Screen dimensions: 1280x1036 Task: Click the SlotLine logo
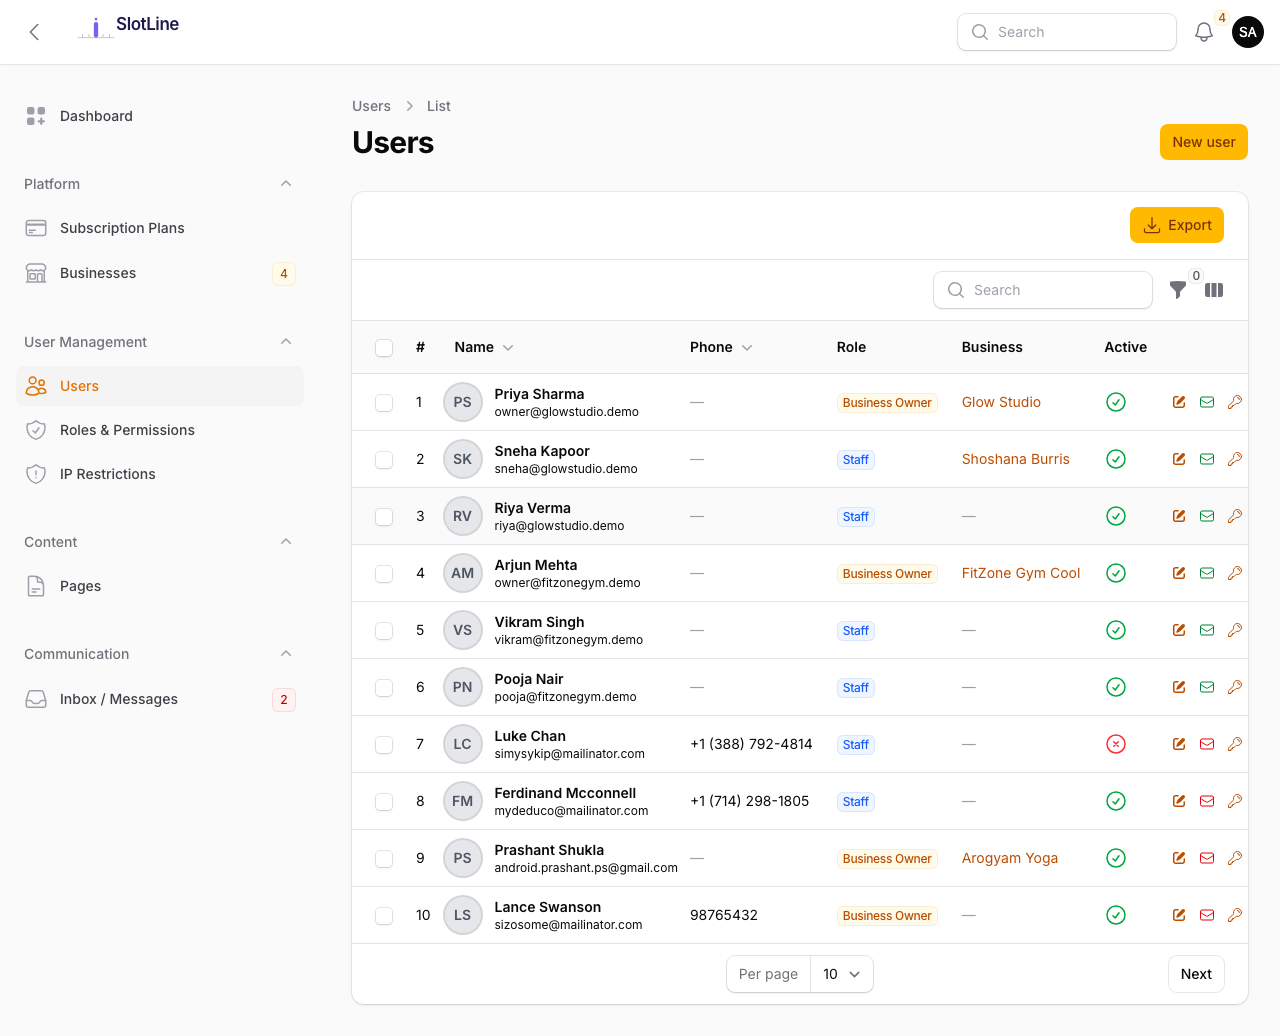128,26
